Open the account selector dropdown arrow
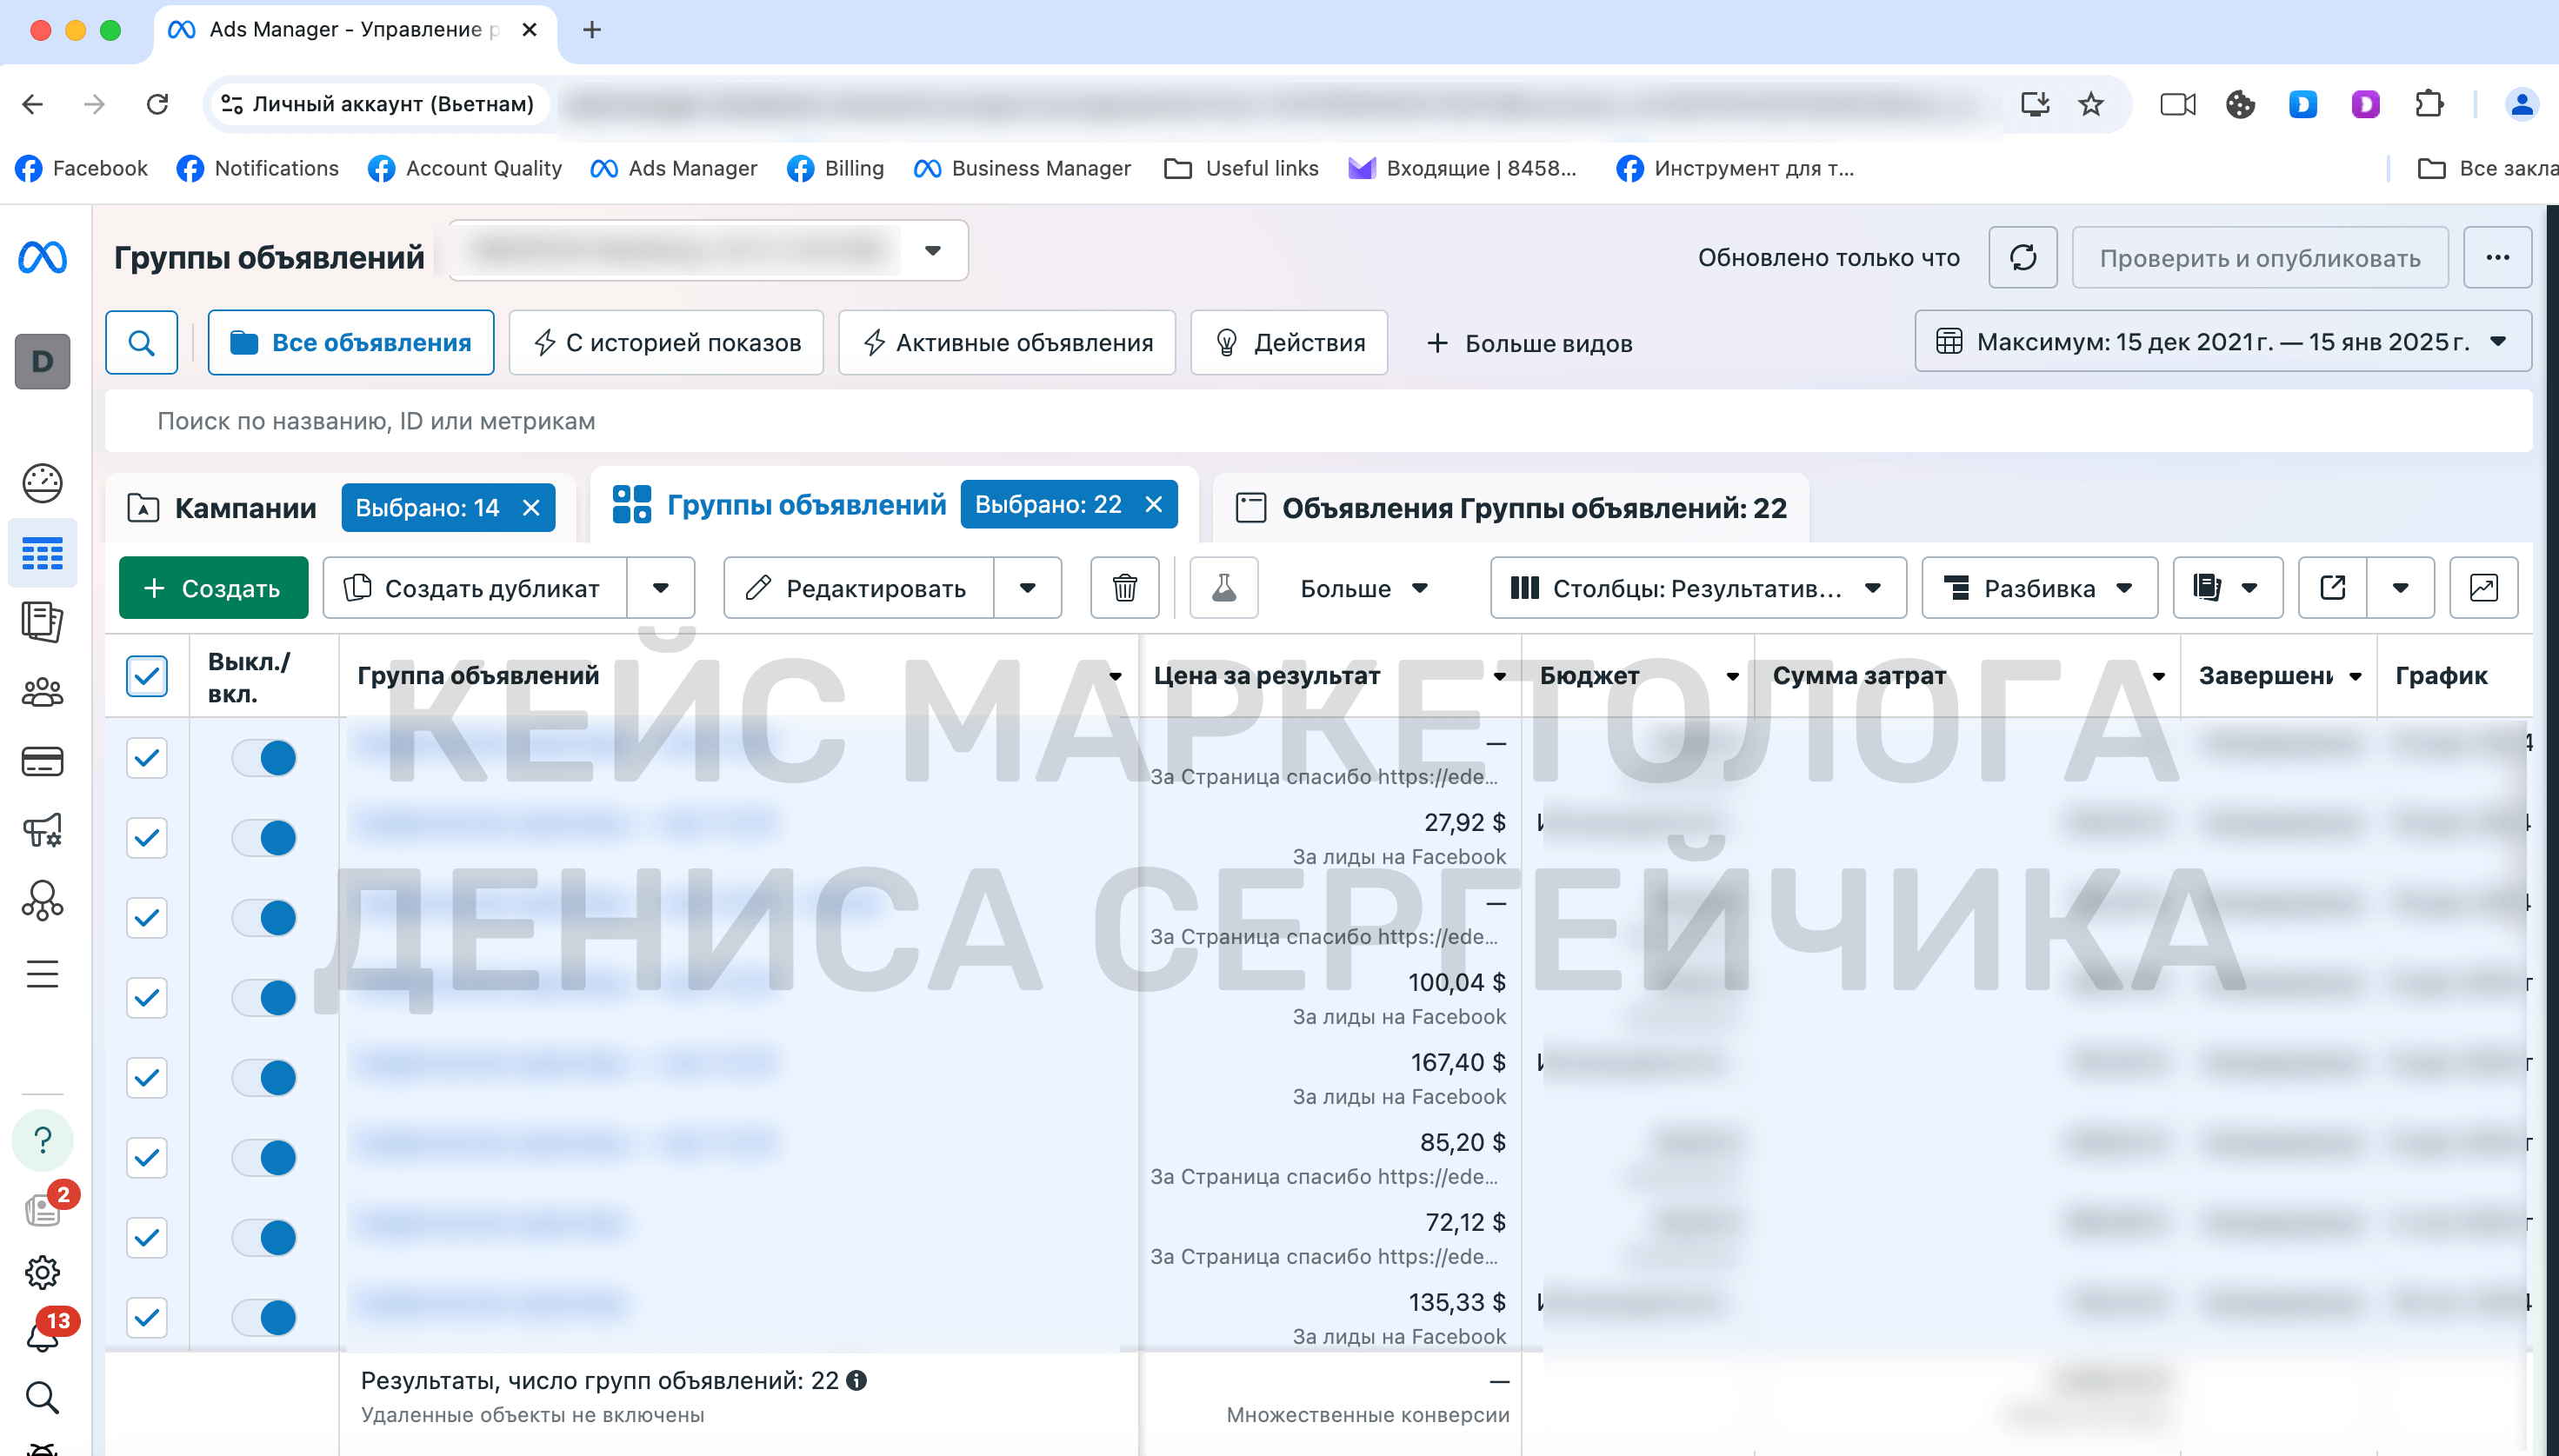The image size is (2559, 1456). click(933, 251)
